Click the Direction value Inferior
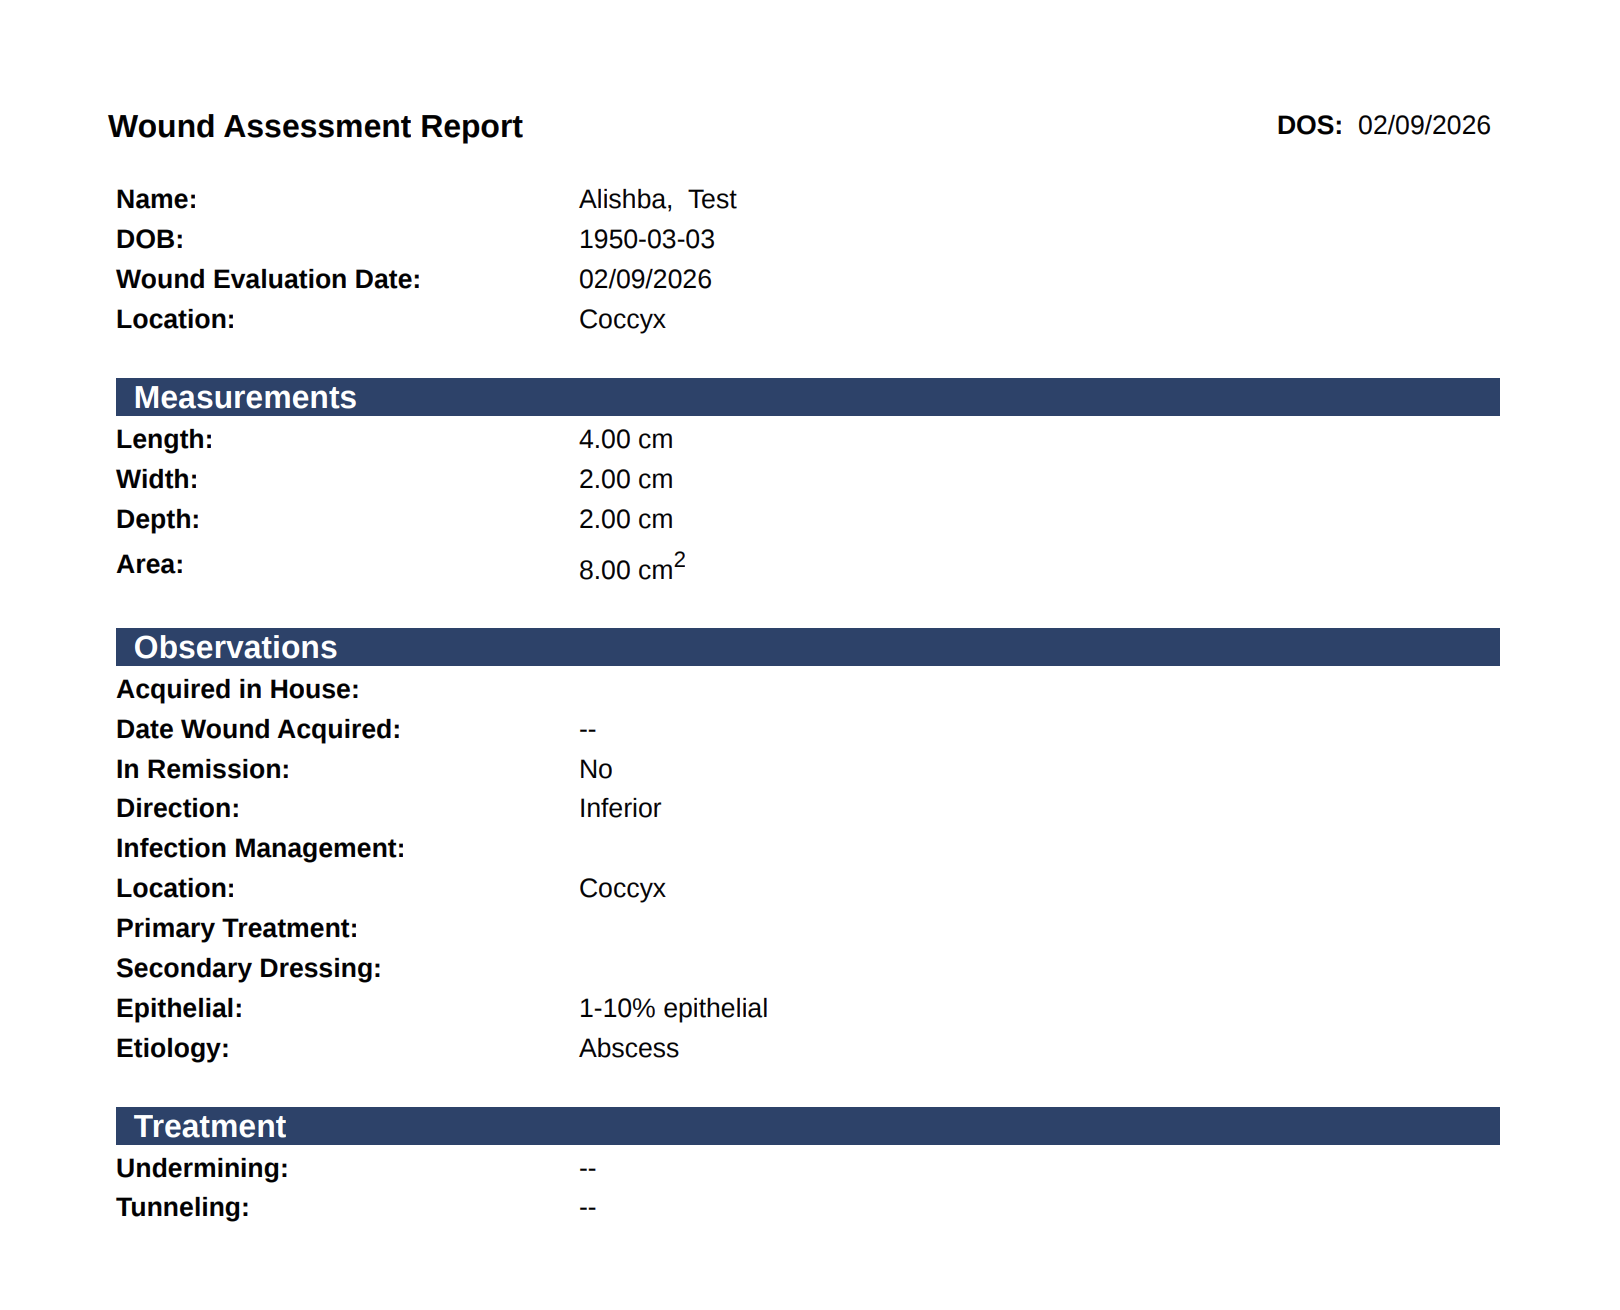 [620, 808]
